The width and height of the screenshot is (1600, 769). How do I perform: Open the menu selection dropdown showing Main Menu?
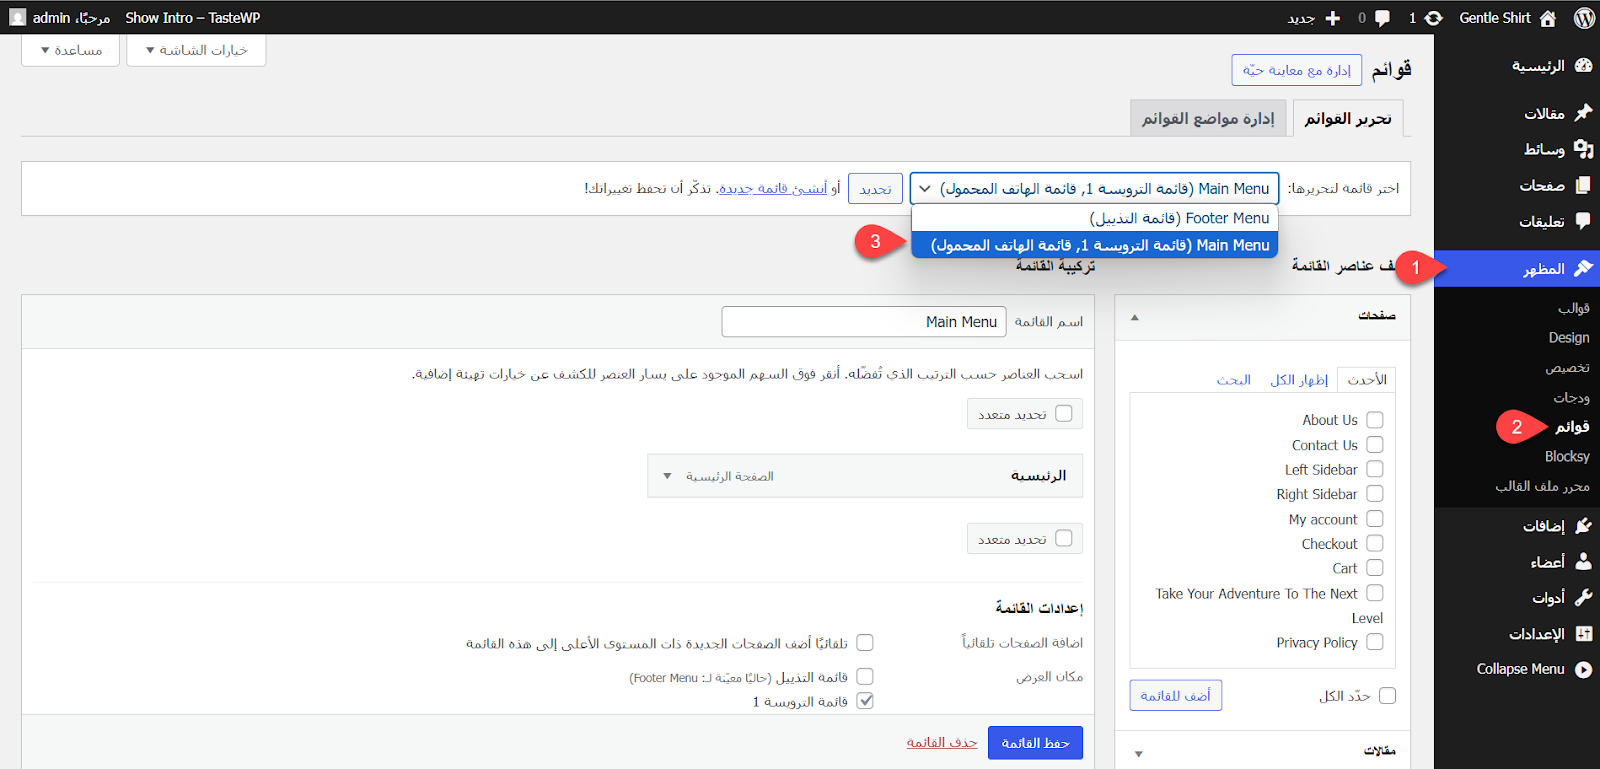coord(1094,188)
